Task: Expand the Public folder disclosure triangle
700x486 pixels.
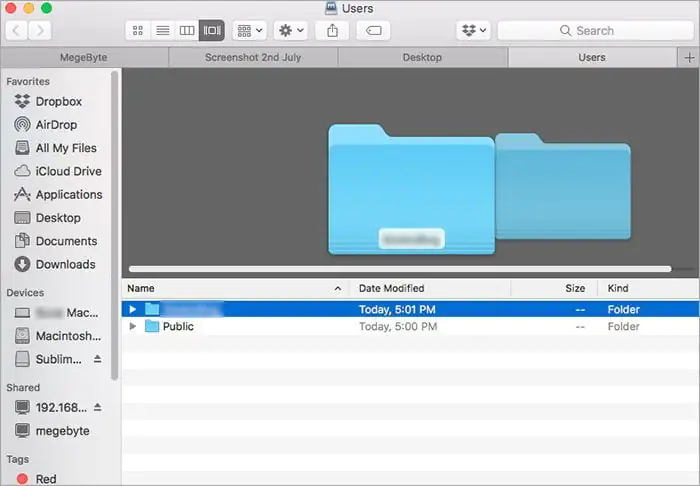Action: click(x=133, y=327)
